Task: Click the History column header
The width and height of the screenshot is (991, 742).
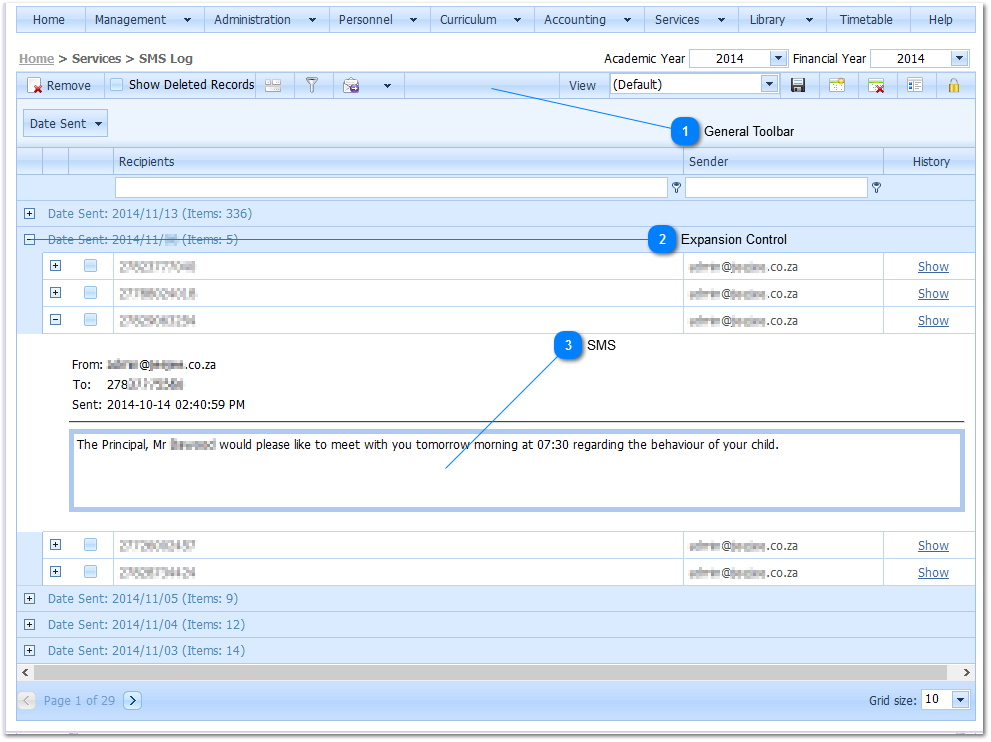Action: coord(930,162)
